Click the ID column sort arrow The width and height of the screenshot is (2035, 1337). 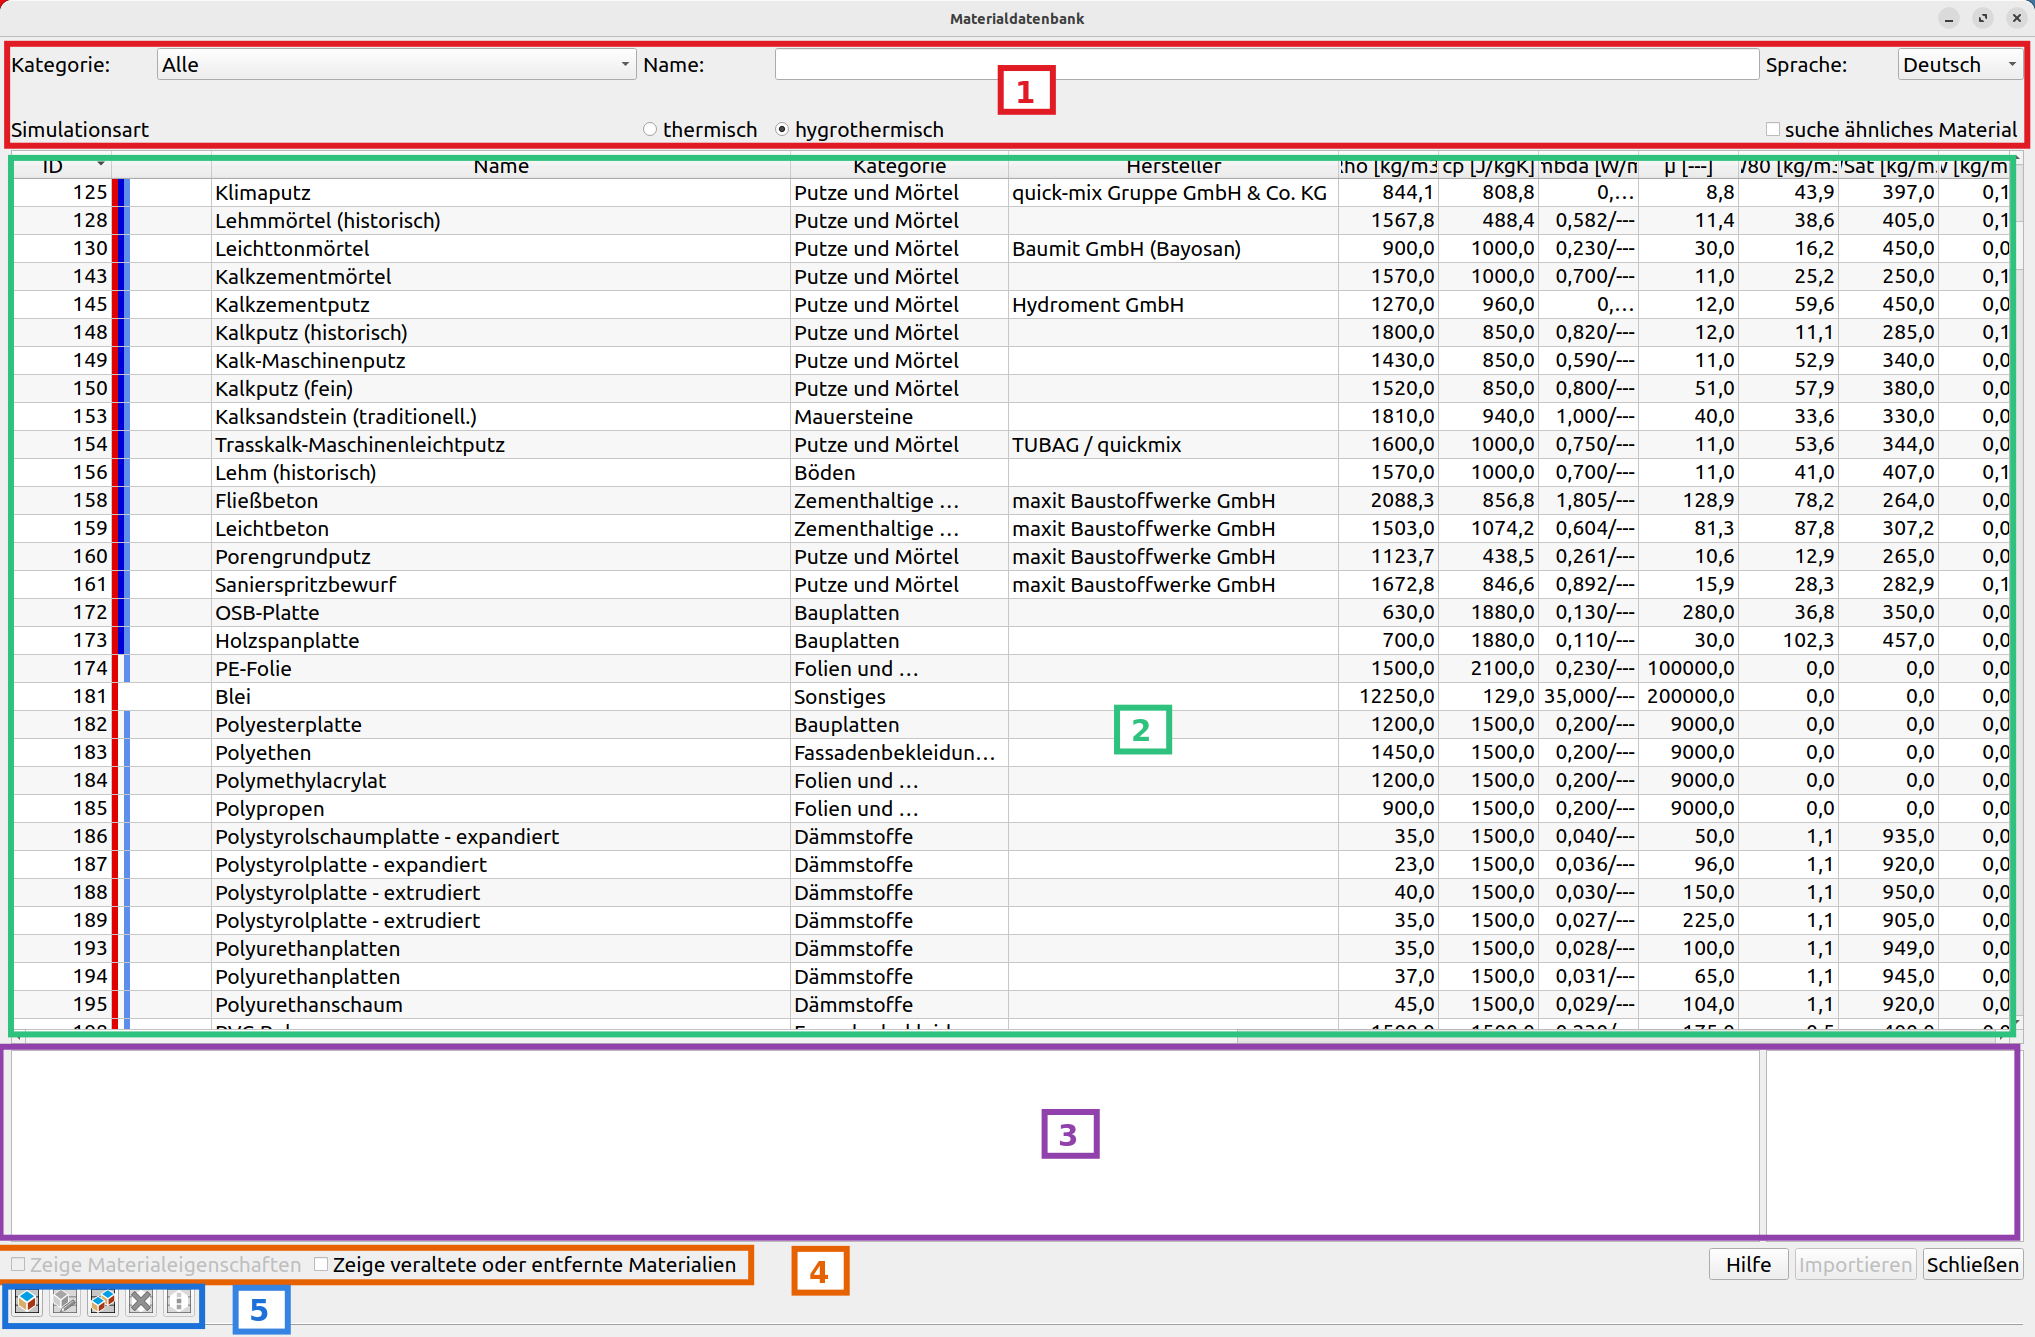pos(100,163)
